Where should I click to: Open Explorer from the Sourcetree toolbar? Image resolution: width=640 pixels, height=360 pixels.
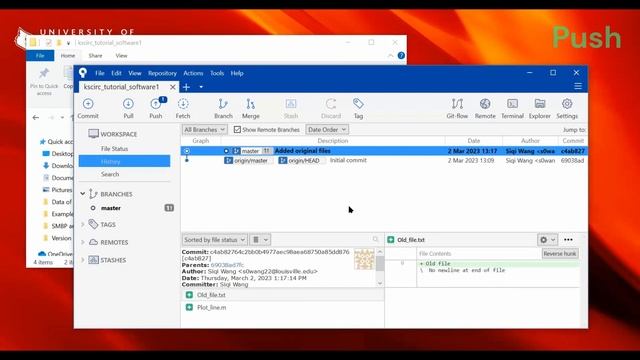coord(540,109)
